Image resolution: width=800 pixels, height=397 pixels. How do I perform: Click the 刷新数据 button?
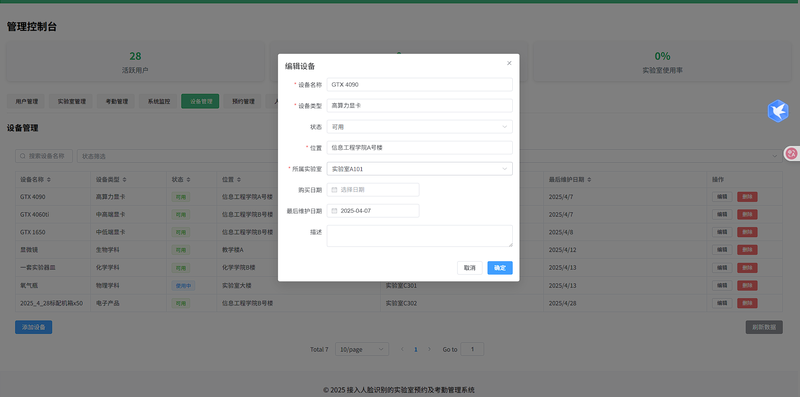(x=764, y=327)
